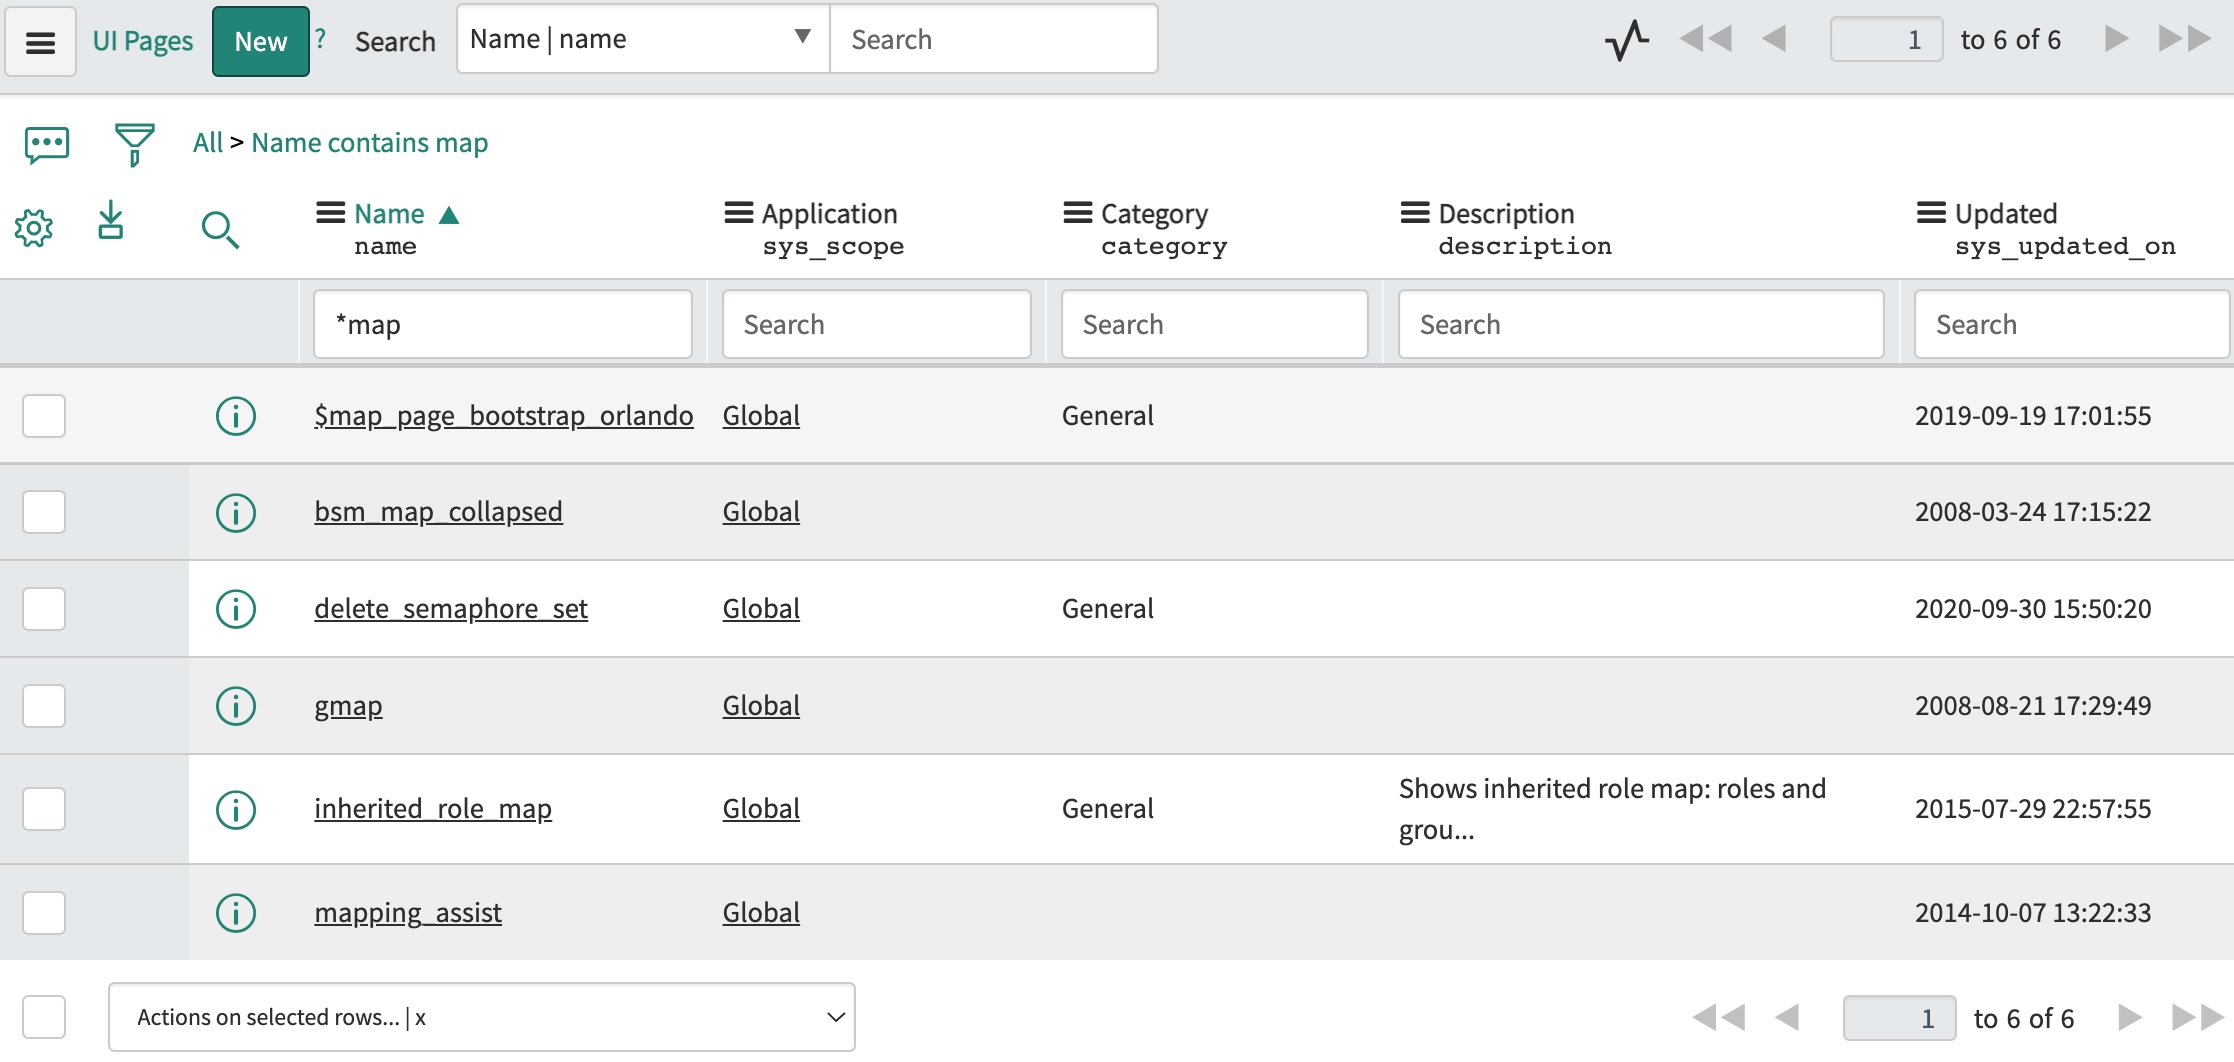The width and height of the screenshot is (2234, 1062).
Task: Click the New button
Action: 261,41
